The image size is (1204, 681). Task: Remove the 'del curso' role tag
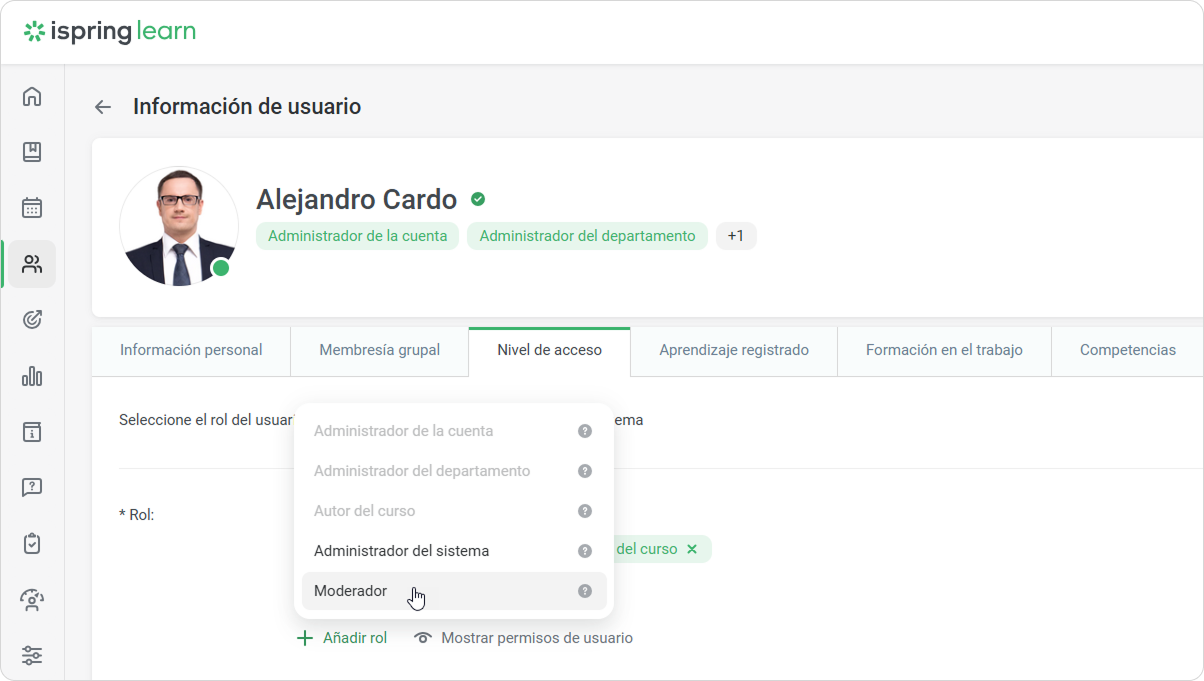[692, 549]
